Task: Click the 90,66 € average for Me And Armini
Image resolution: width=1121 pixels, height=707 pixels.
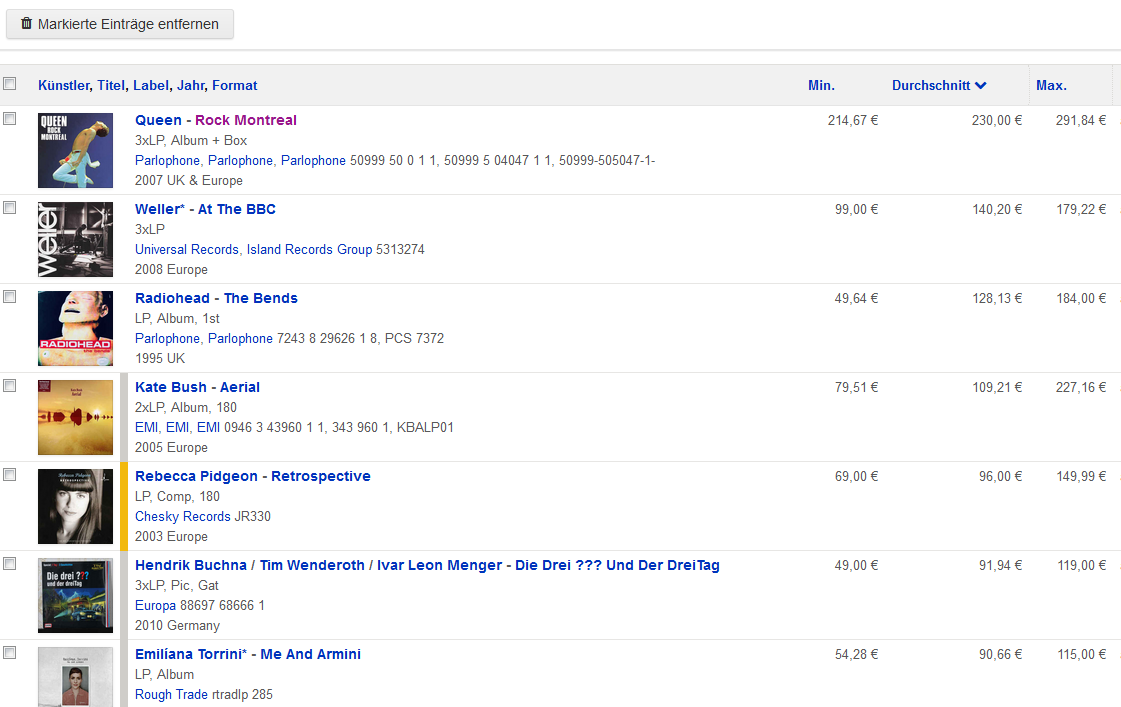Action: click(x=1000, y=654)
